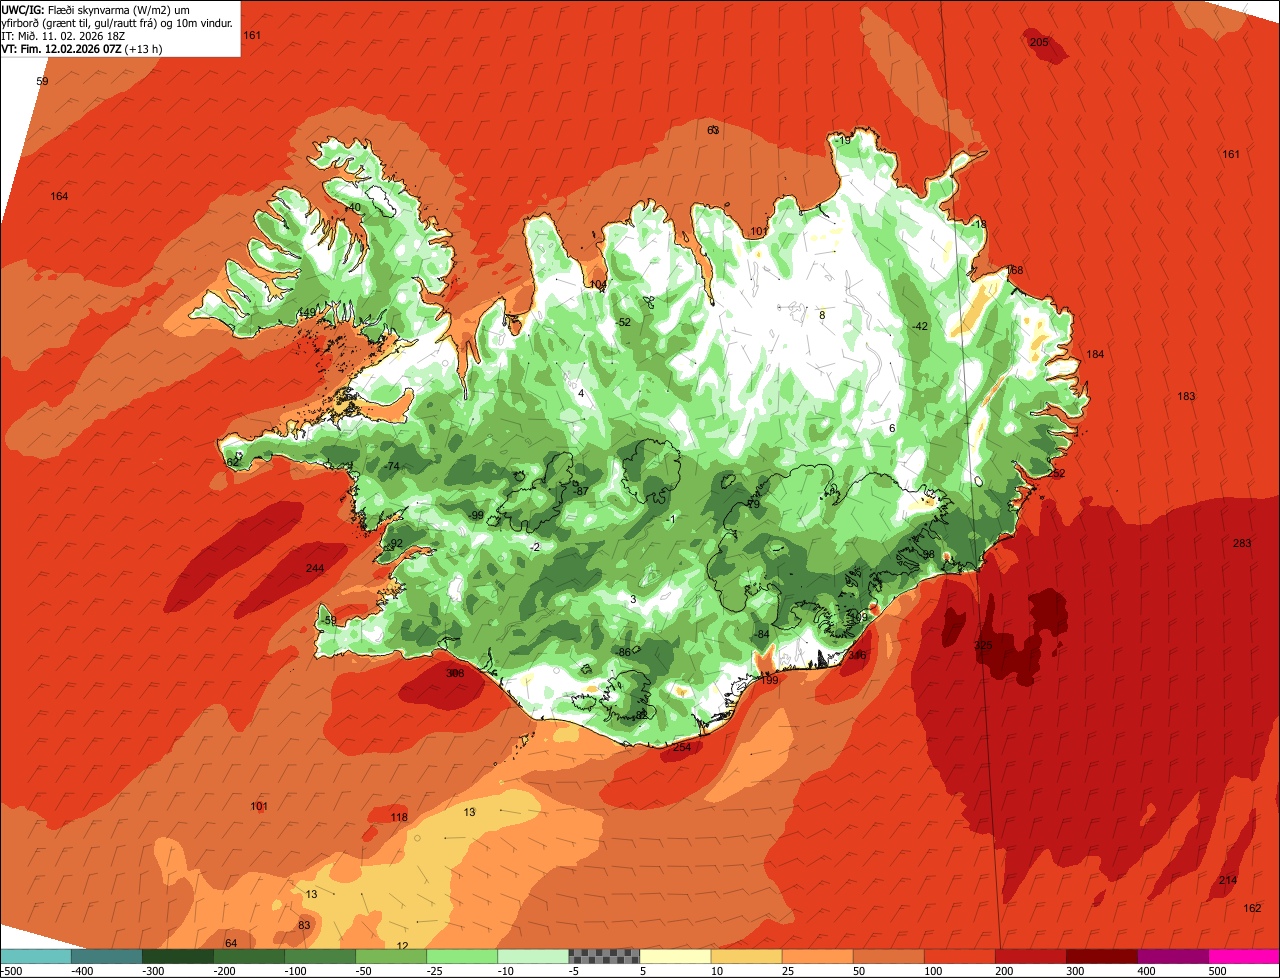This screenshot has height=978, width=1280.
Task: Pick the dark maroon 300 to 400 legend swatch
Action: pos(1101,956)
